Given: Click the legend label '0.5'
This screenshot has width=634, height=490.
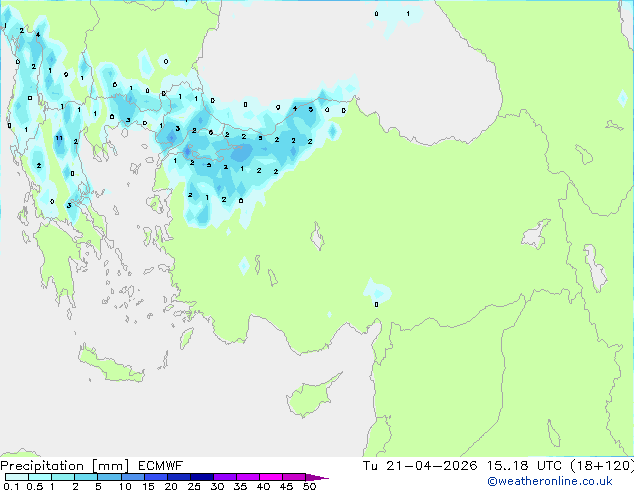Looking at the screenshot, I should tap(35, 486).
